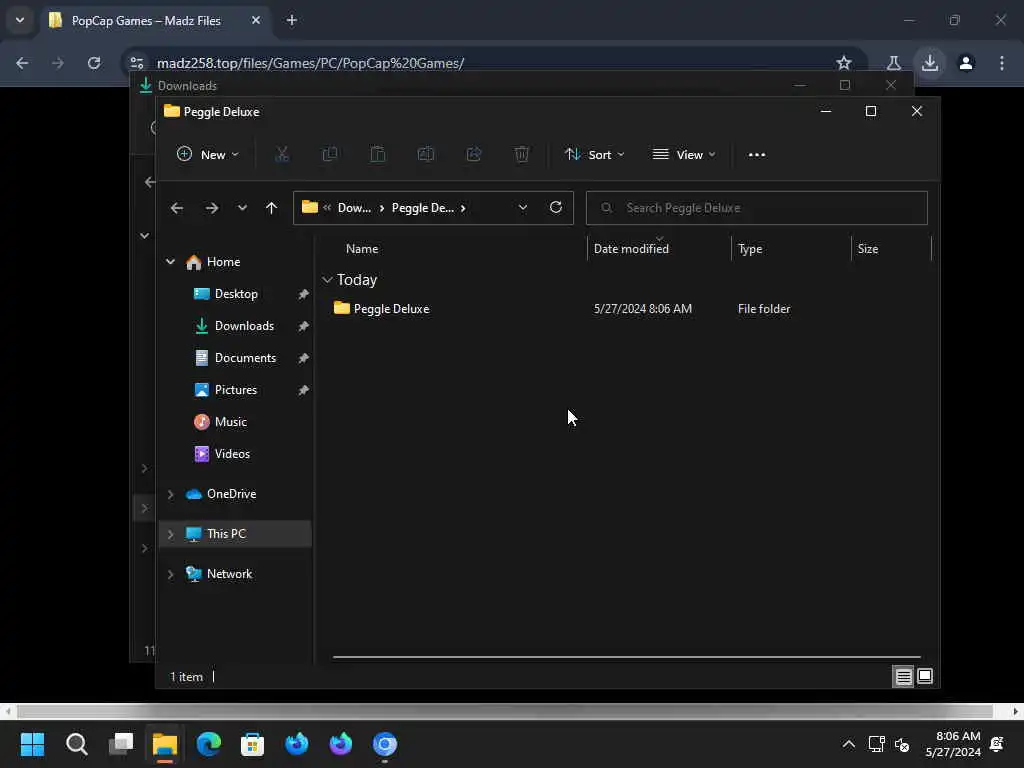Open the Sort options dropdown
Screen dimensions: 1024x768
pyautogui.click(x=594, y=155)
